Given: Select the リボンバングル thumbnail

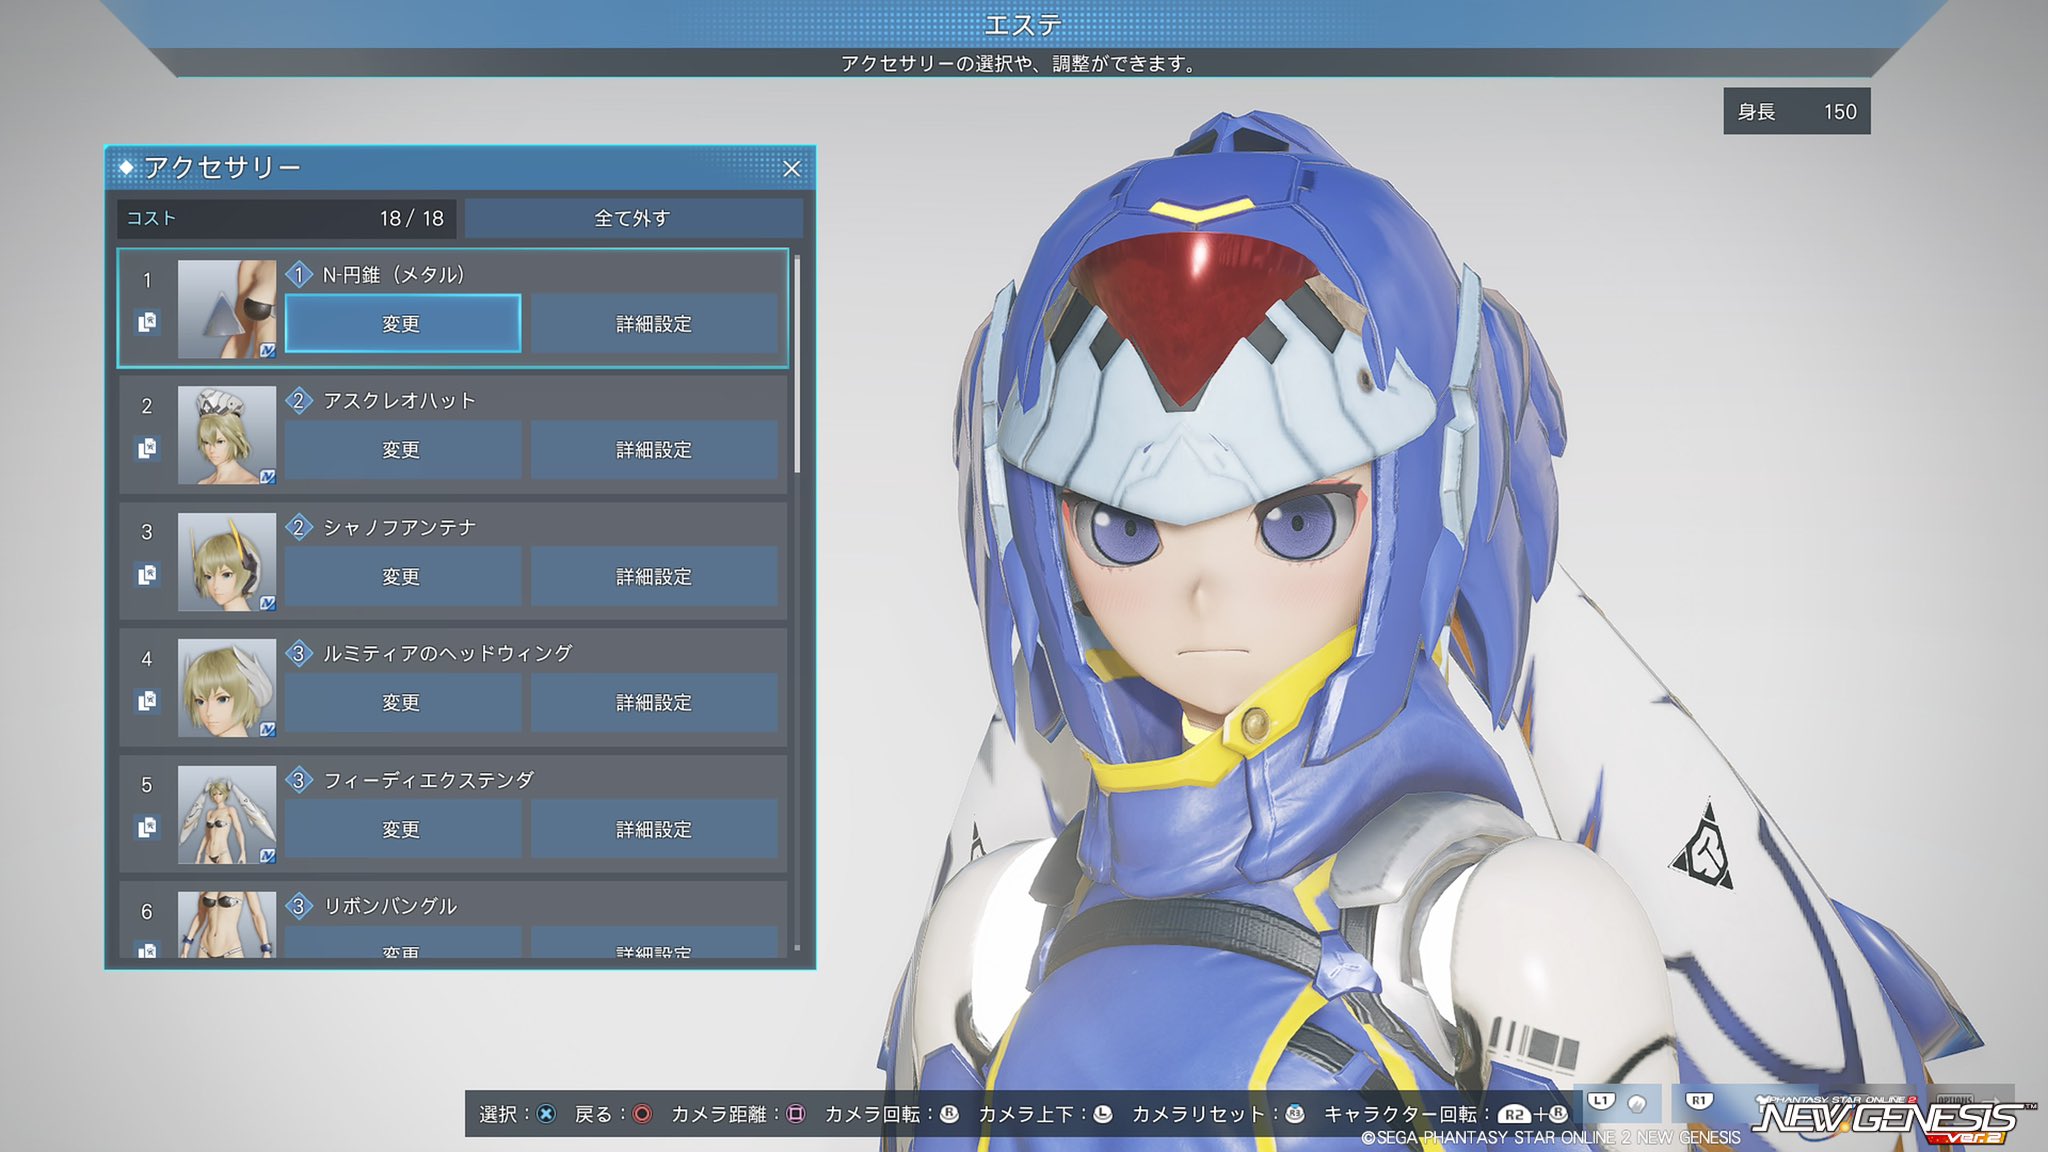Looking at the screenshot, I should (x=227, y=925).
